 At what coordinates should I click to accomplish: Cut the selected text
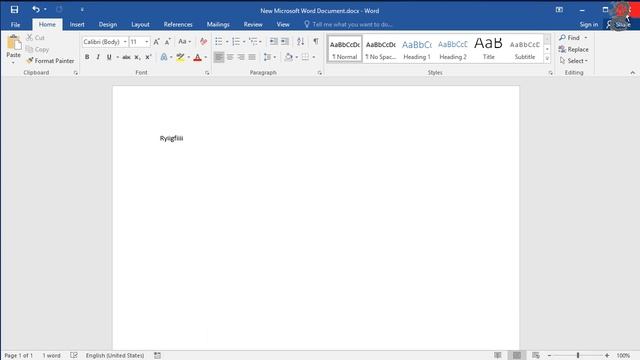pos(36,38)
